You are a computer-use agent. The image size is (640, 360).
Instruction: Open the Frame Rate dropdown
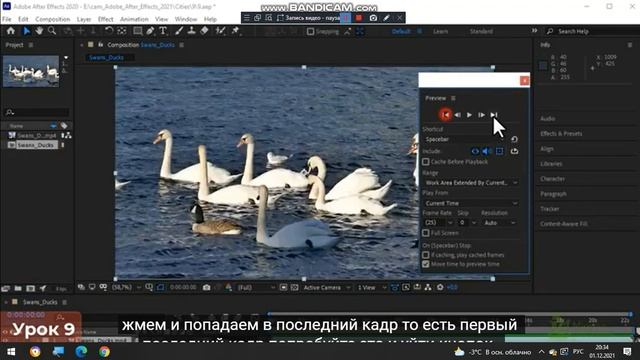(439, 222)
